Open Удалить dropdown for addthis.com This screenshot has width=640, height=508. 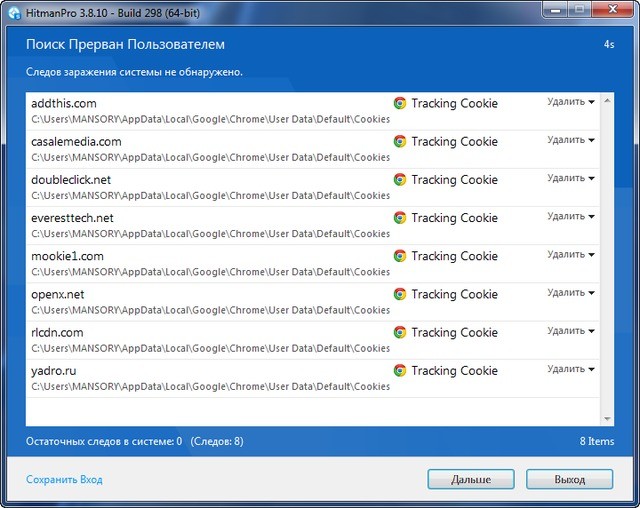pyautogui.click(x=571, y=102)
